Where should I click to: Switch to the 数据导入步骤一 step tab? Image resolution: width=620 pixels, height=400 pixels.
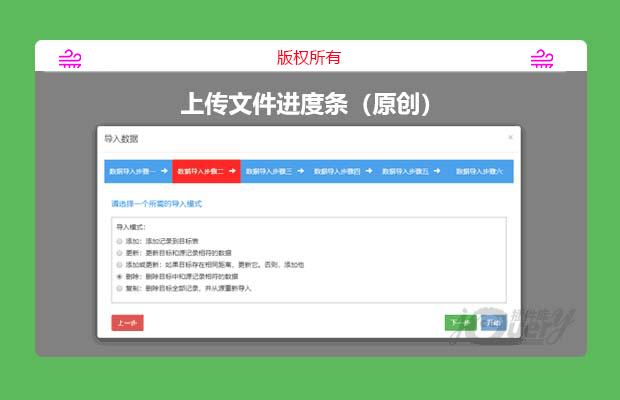tap(132, 171)
